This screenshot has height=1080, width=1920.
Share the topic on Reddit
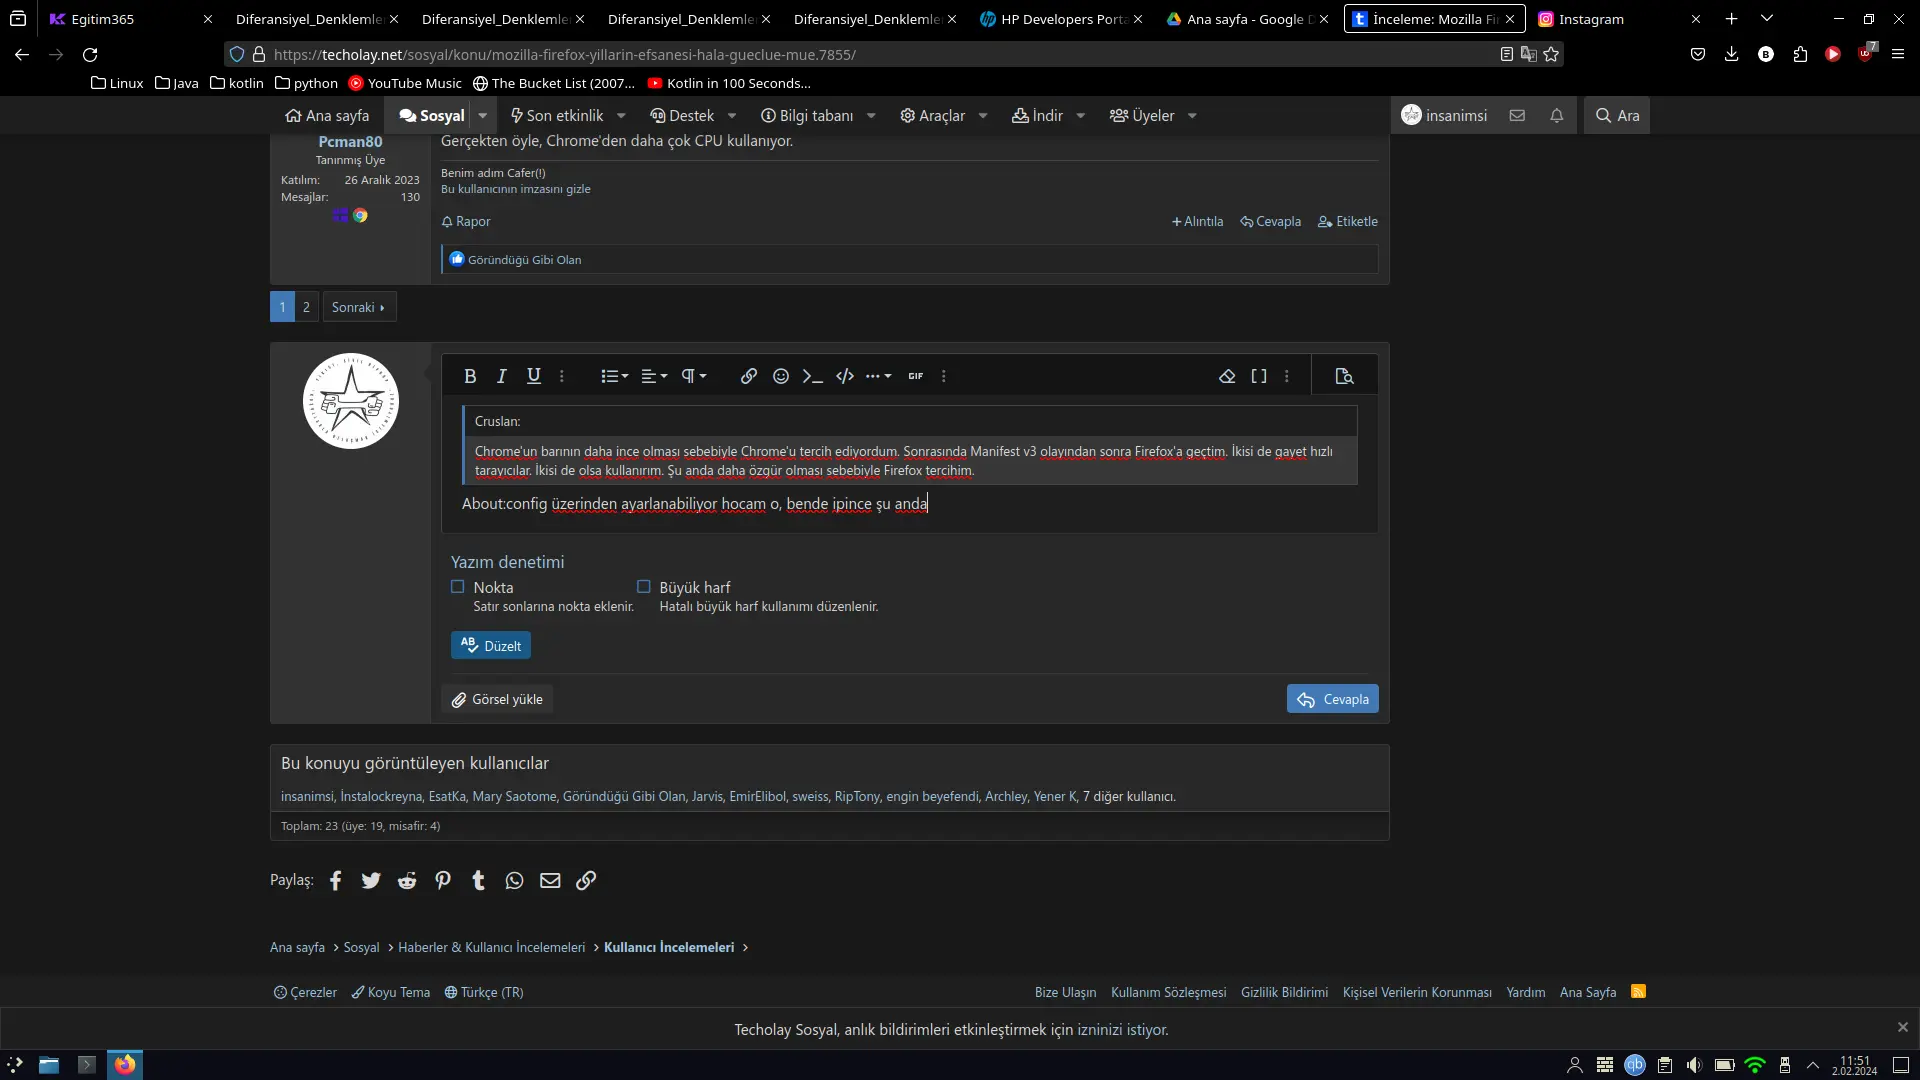407,880
